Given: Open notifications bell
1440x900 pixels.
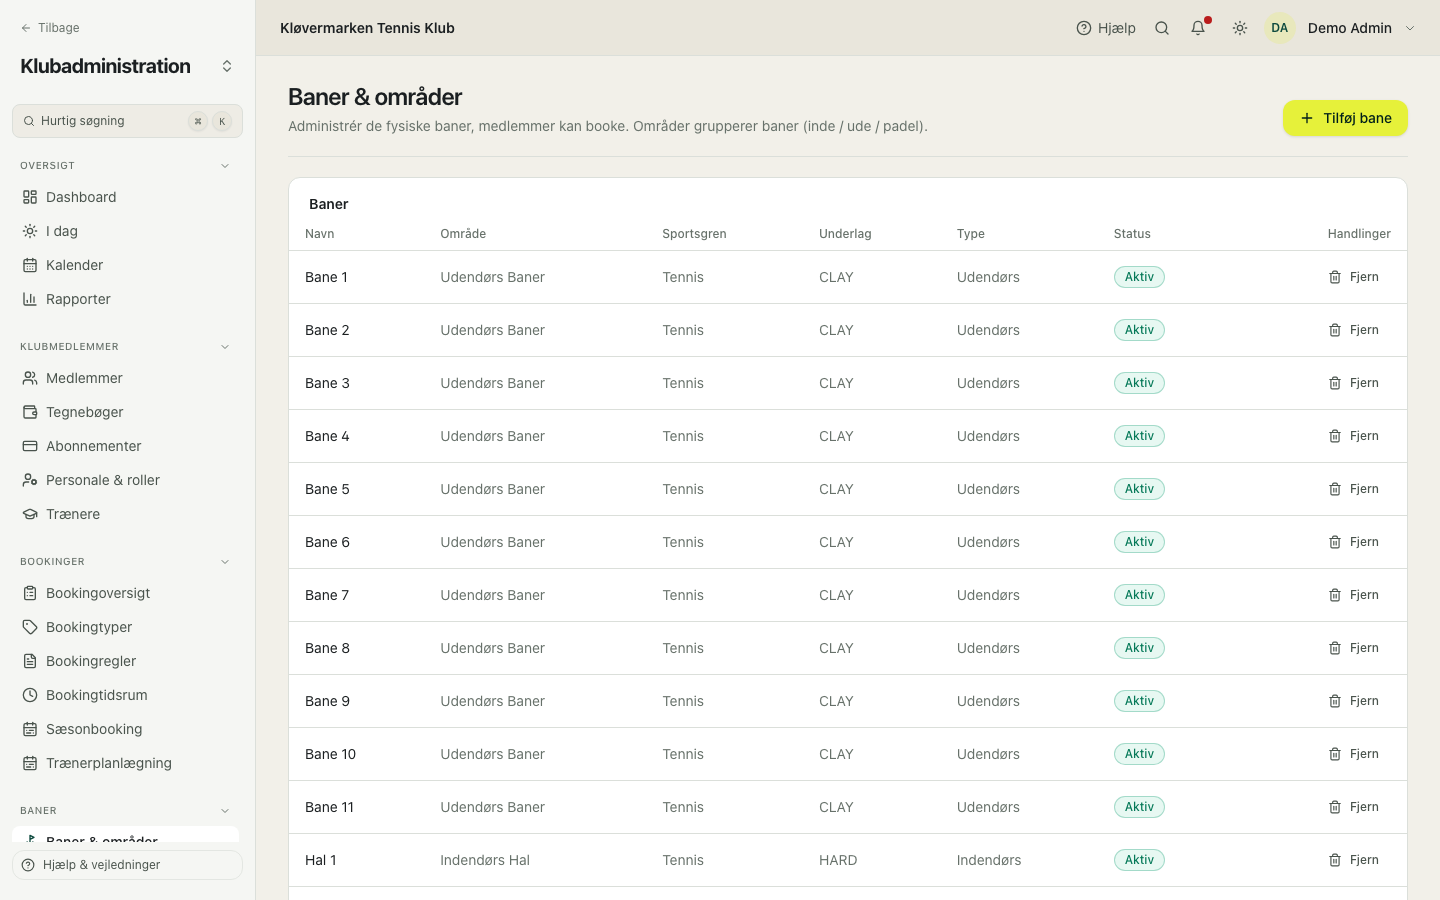Looking at the screenshot, I should click(x=1198, y=28).
